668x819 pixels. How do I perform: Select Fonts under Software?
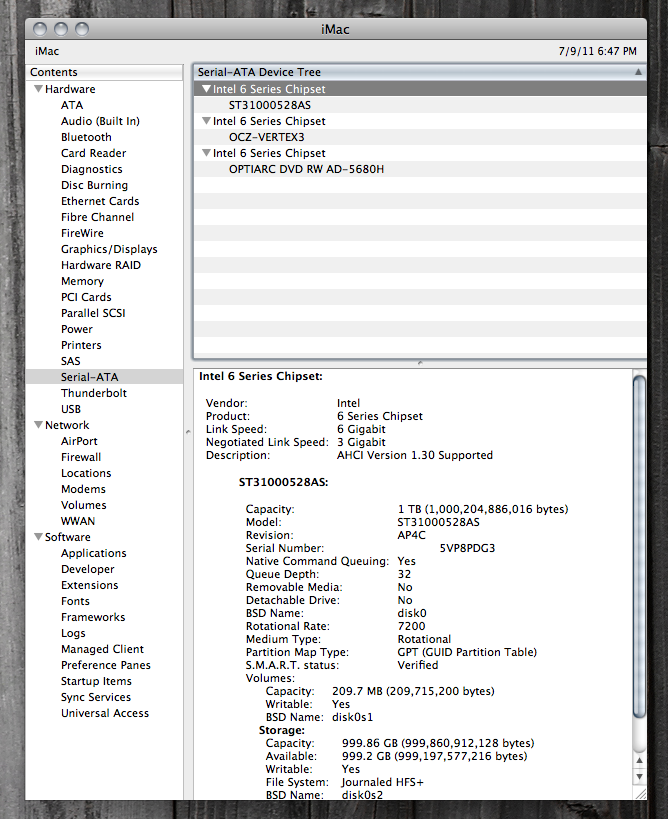click(75, 601)
